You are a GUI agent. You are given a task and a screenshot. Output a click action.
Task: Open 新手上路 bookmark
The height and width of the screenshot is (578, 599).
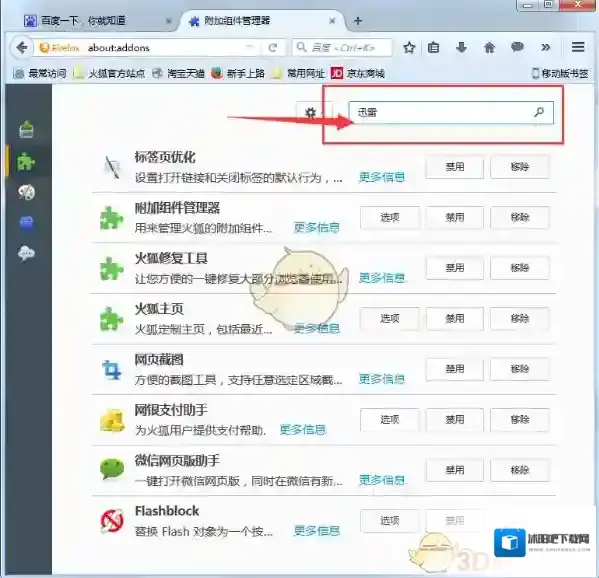point(238,73)
